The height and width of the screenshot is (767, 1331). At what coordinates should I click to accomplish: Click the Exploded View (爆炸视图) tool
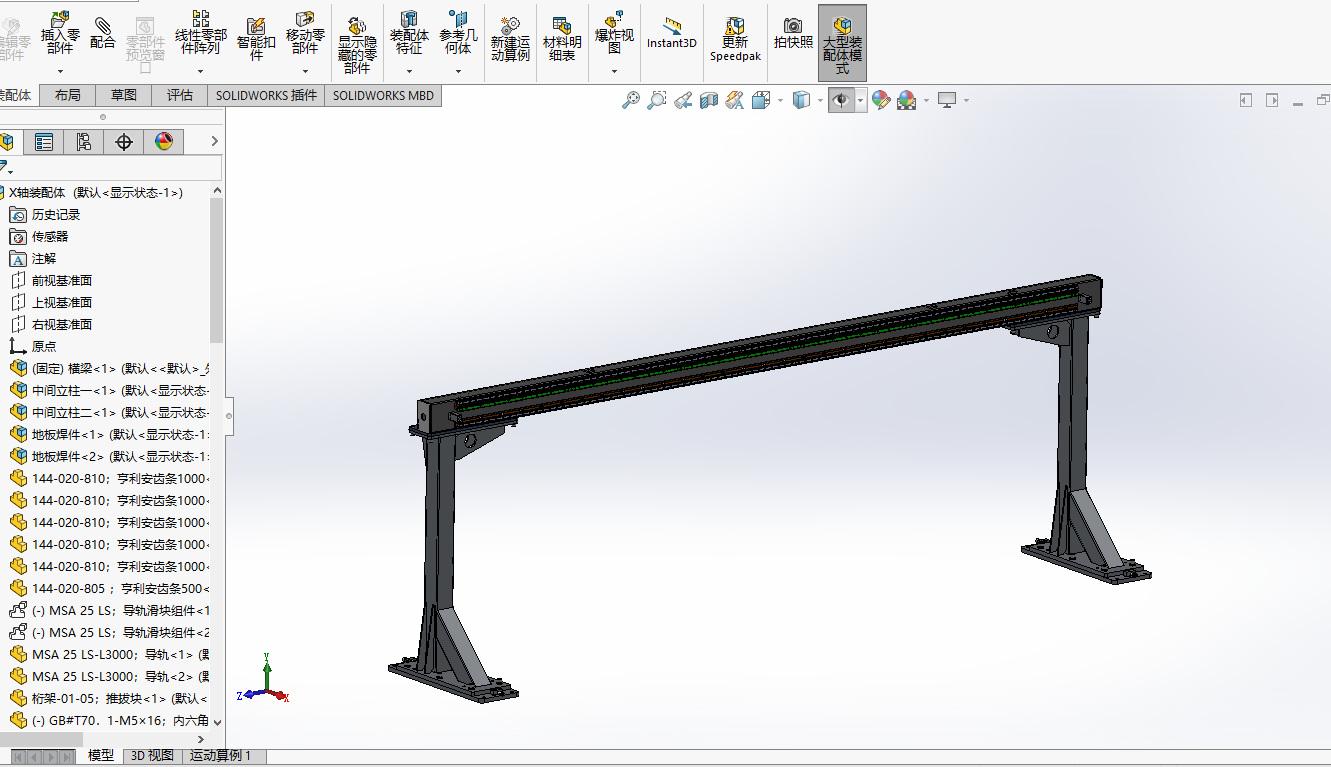point(614,32)
